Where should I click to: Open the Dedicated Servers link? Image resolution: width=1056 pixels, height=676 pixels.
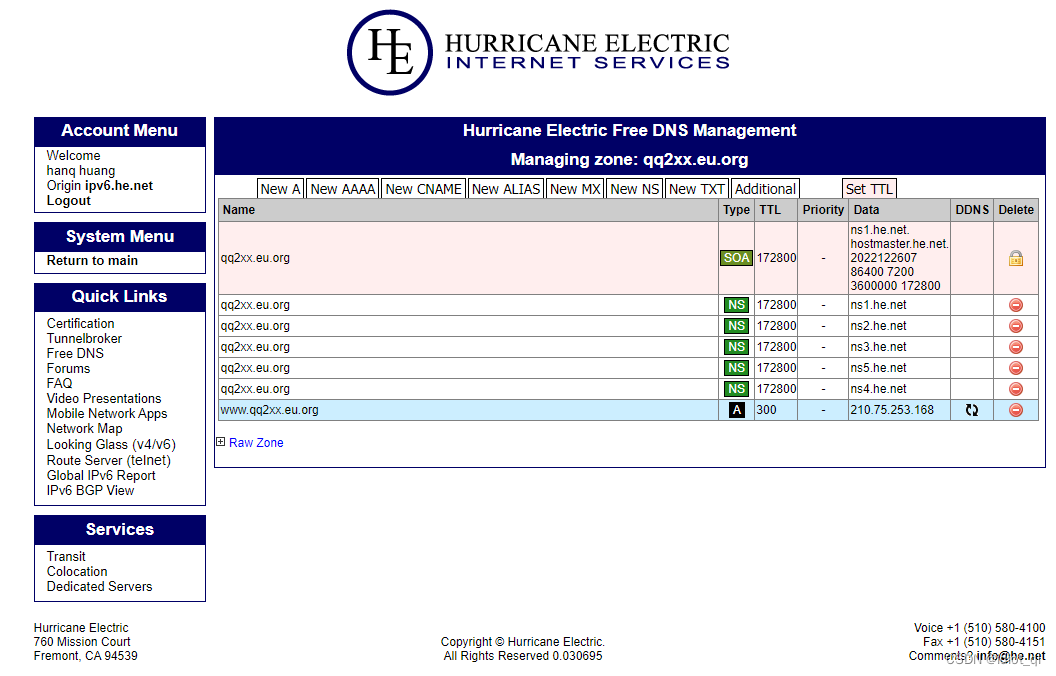point(99,586)
